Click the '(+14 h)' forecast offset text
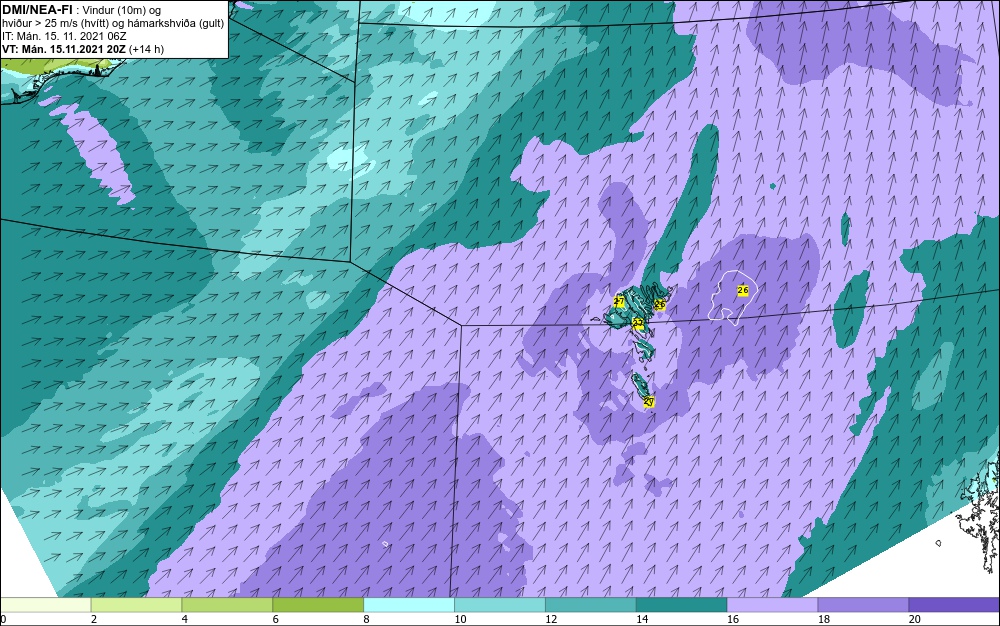 point(146,49)
